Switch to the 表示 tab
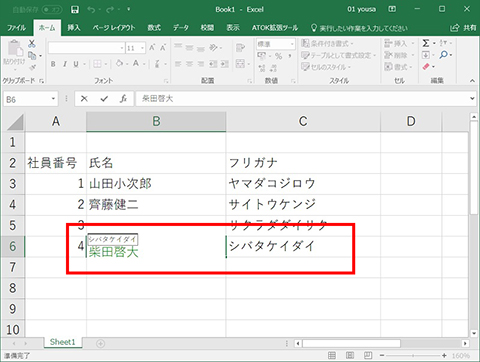This screenshot has height=362, width=480. 233,28
